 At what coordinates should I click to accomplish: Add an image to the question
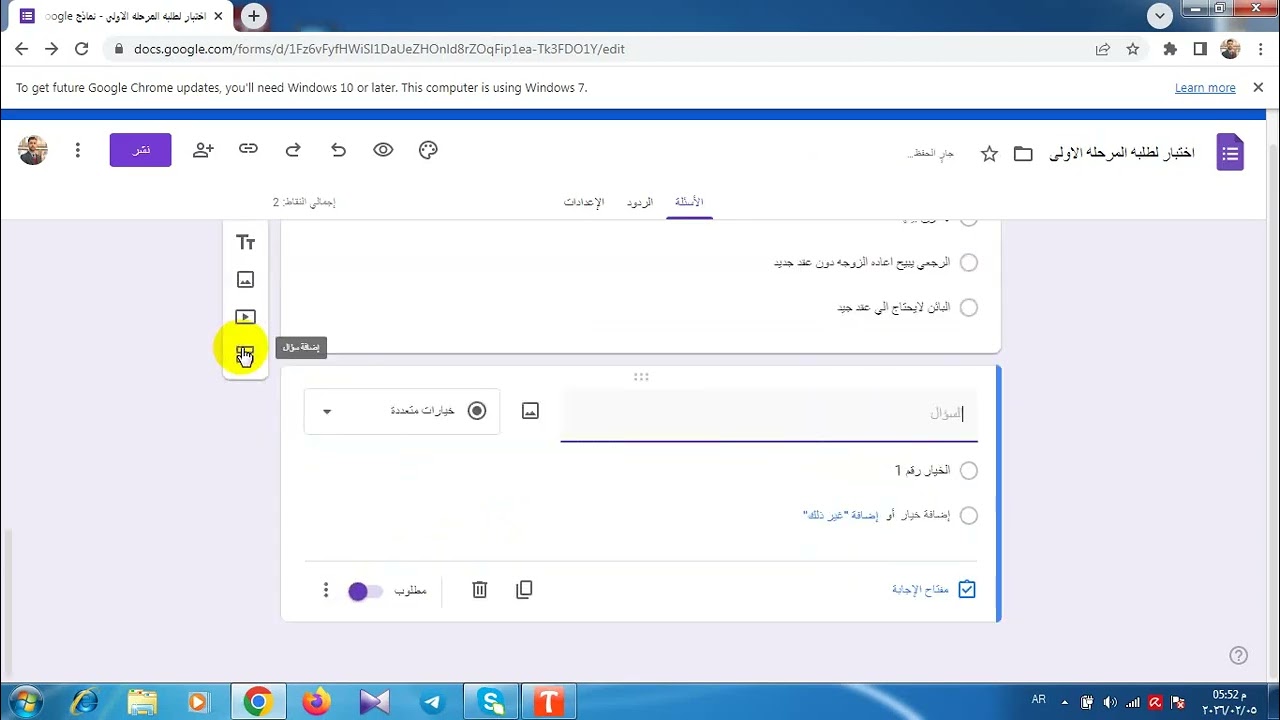pyautogui.click(x=530, y=411)
